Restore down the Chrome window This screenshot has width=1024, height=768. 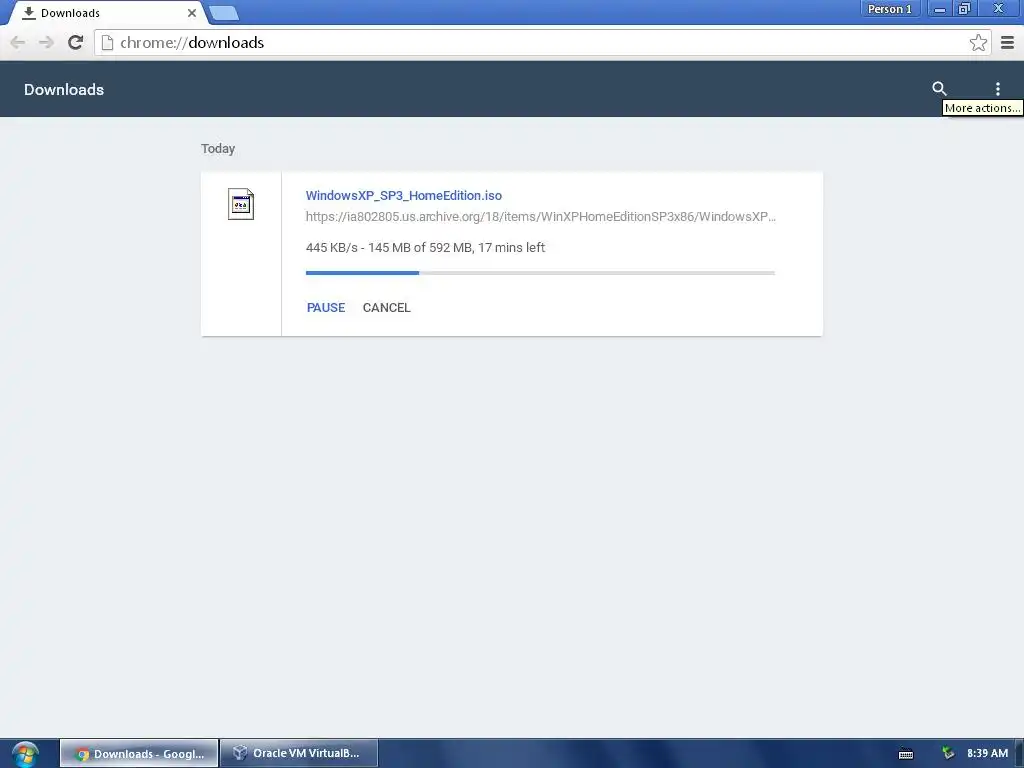pyautogui.click(x=964, y=9)
